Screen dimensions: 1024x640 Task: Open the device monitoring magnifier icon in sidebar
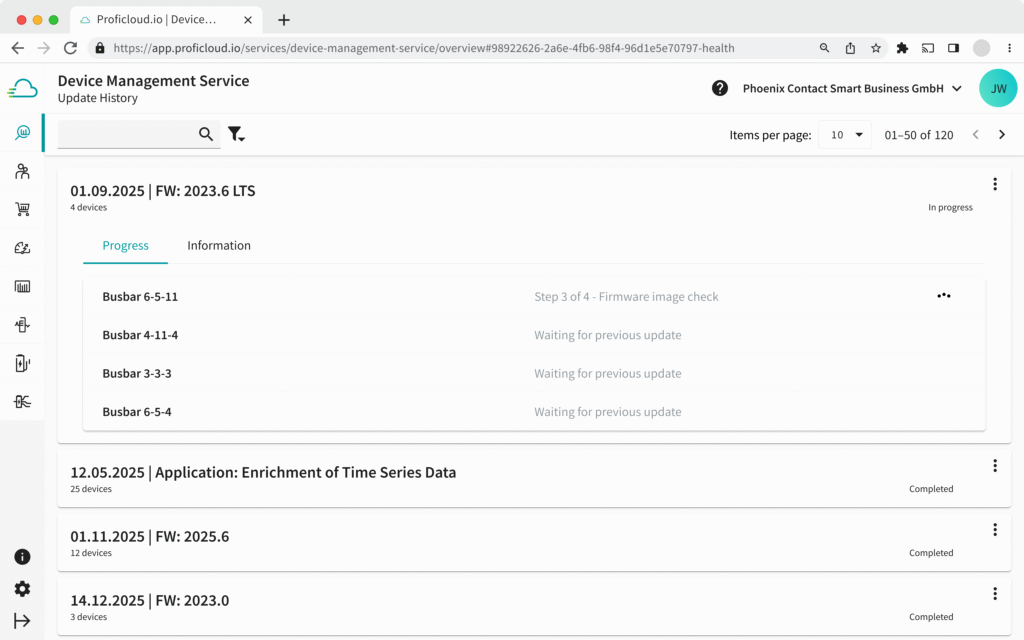tap(22, 132)
